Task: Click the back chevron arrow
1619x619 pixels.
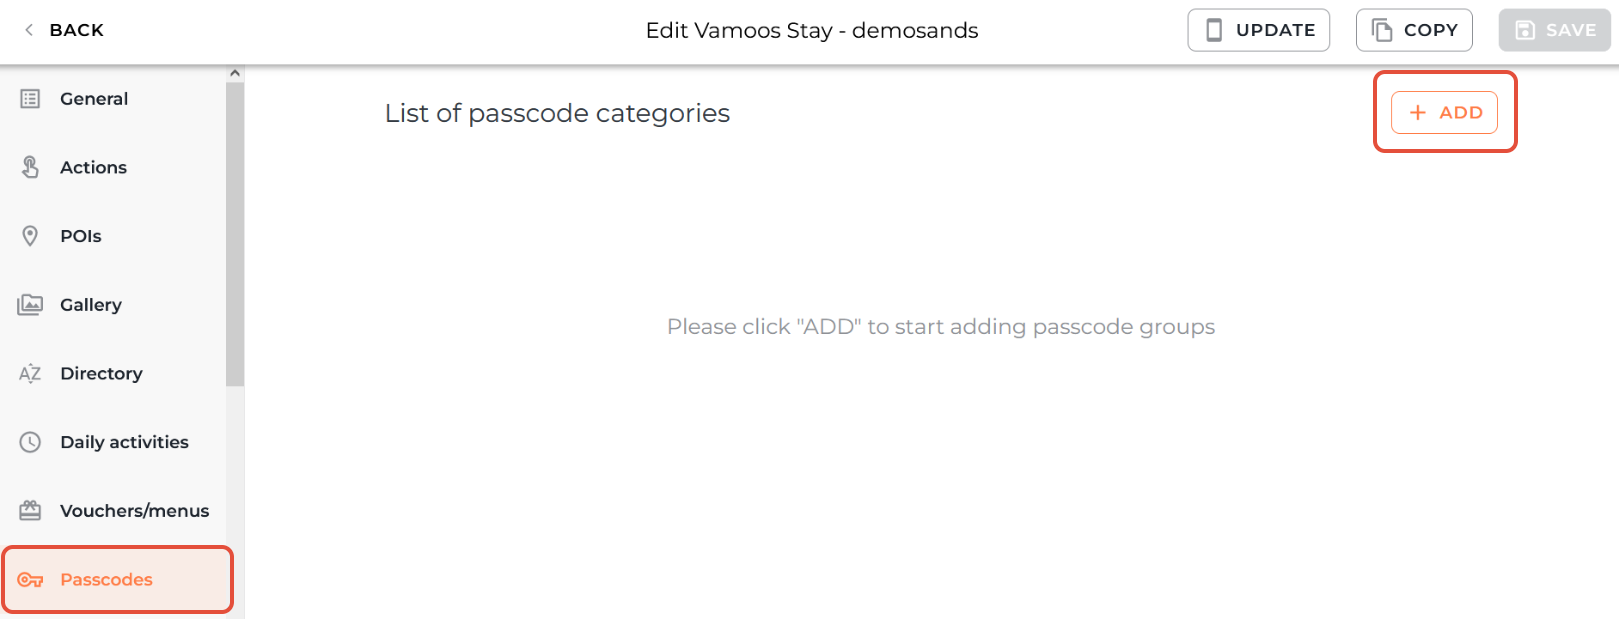Action: (x=29, y=30)
